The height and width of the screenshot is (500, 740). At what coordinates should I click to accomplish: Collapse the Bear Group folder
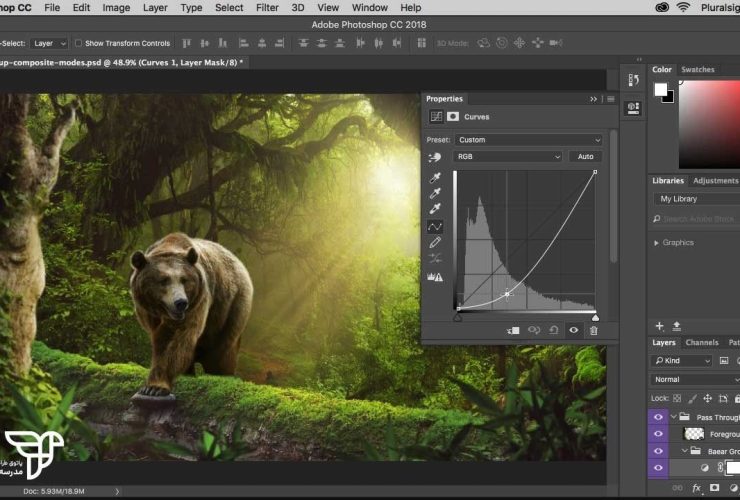[x=685, y=451]
